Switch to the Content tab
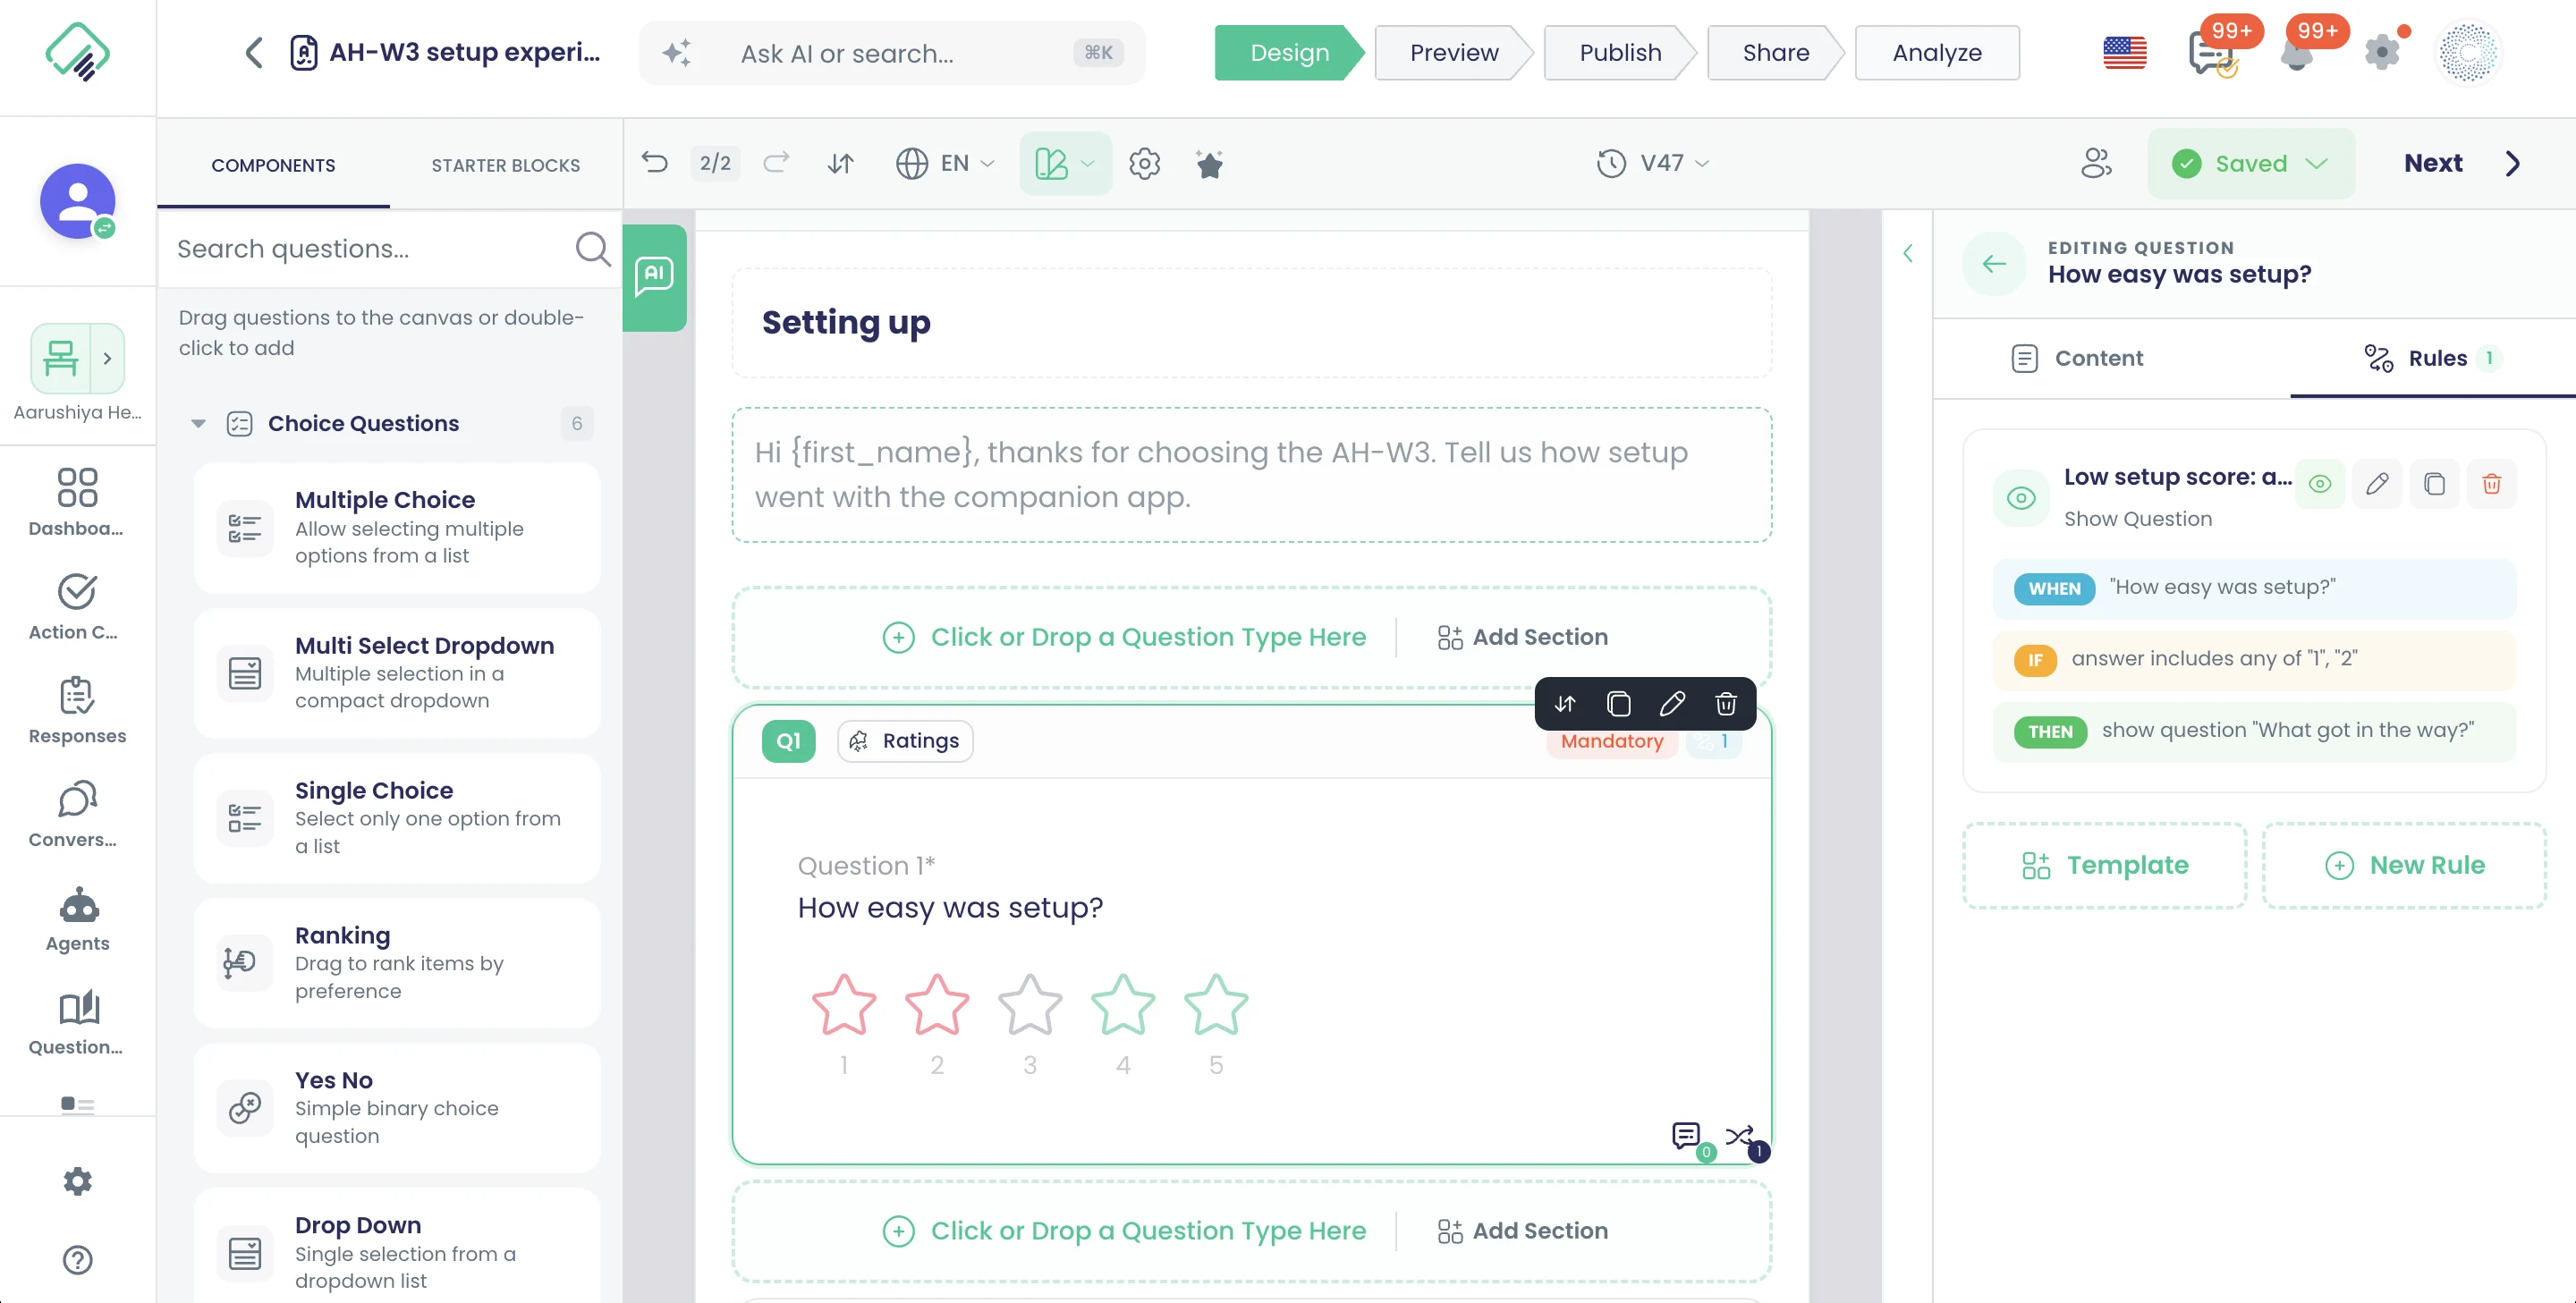Viewport: 2576px width, 1303px height. (2077, 358)
